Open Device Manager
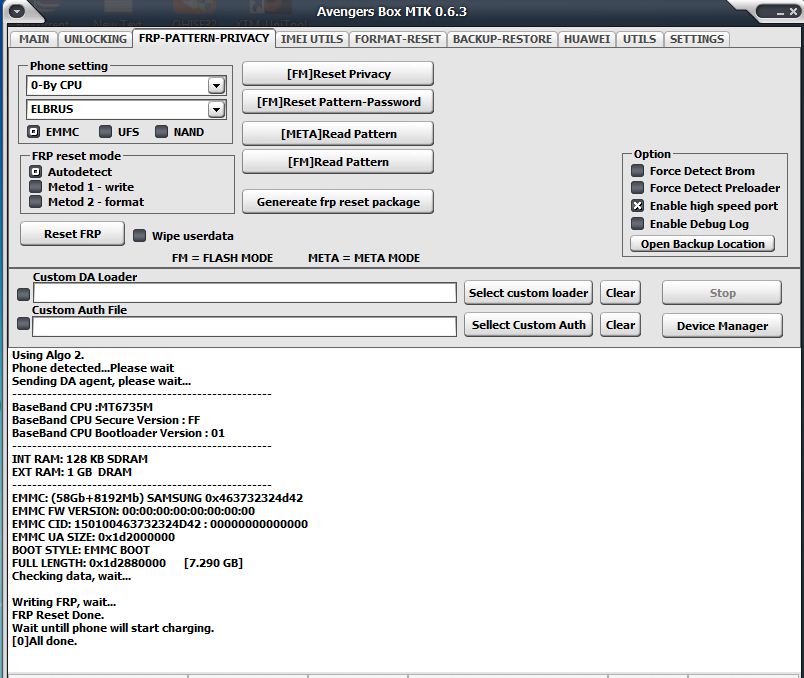 (x=722, y=326)
